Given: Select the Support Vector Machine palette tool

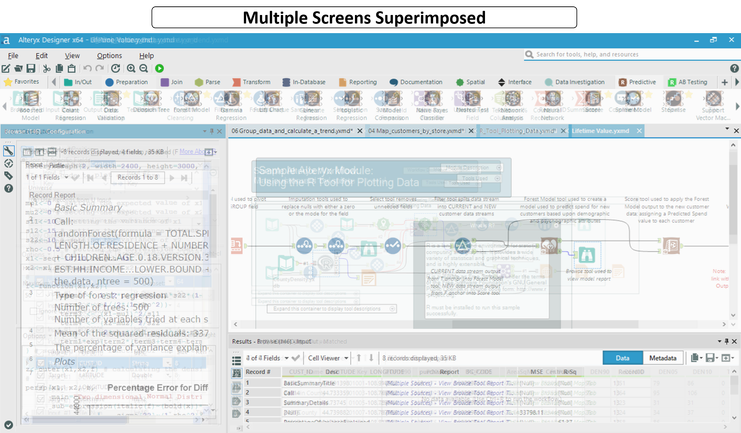Looking at the screenshot, I should coord(713,105).
